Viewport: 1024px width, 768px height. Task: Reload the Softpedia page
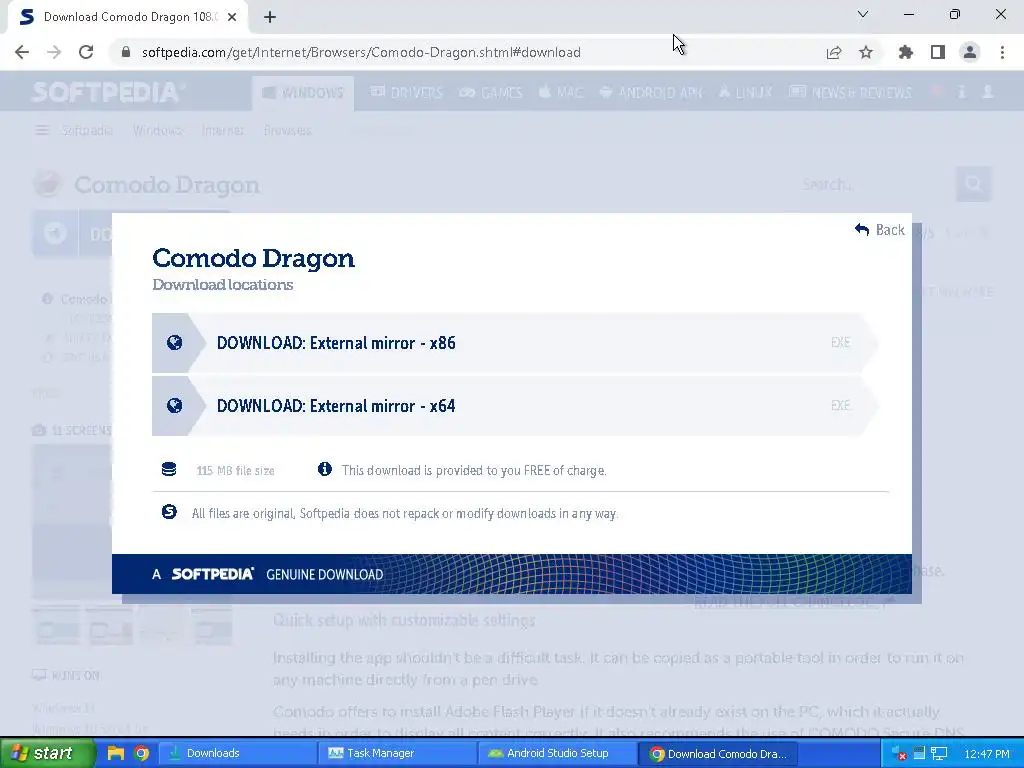86,52
